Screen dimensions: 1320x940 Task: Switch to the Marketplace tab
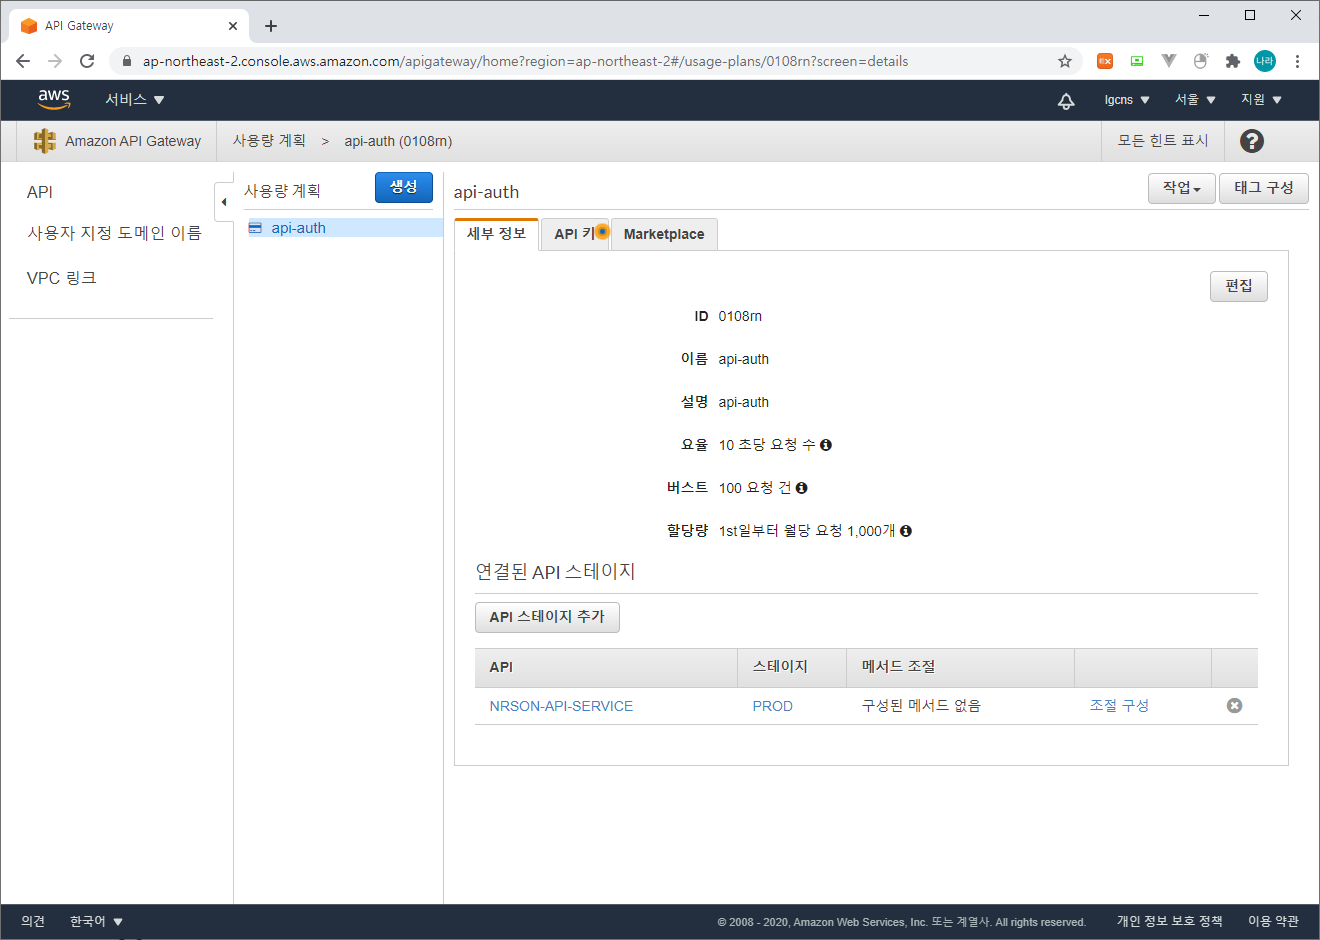click(x=664, y=234)
